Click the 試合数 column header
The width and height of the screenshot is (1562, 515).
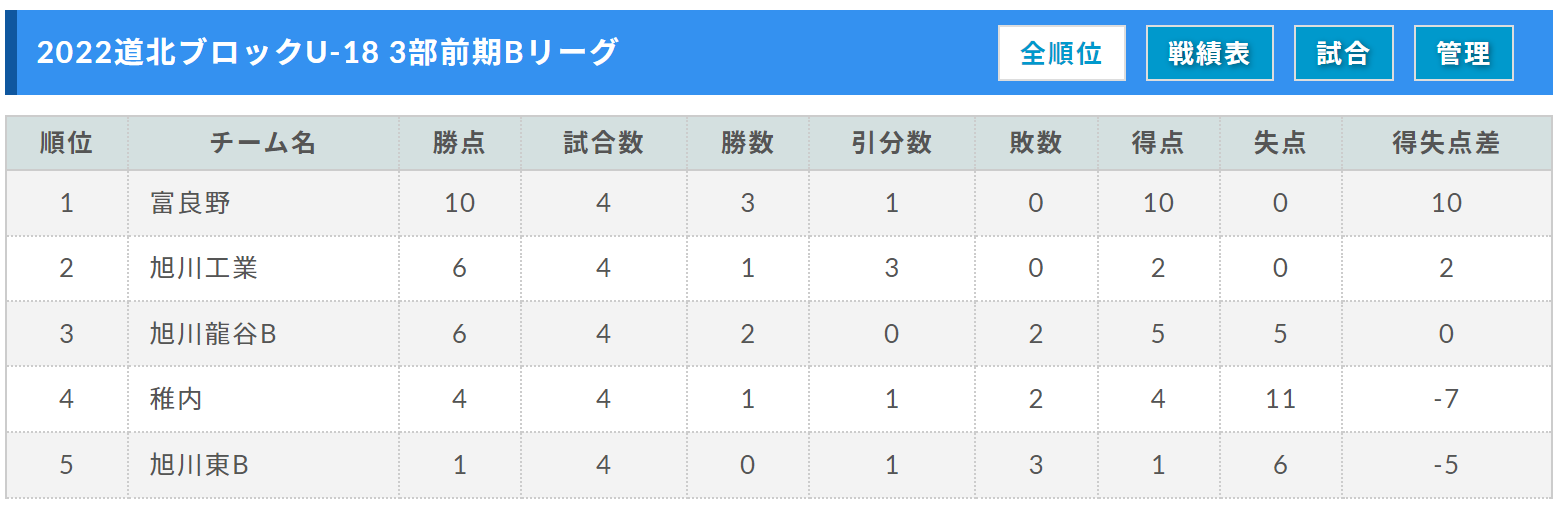(603, 143)
